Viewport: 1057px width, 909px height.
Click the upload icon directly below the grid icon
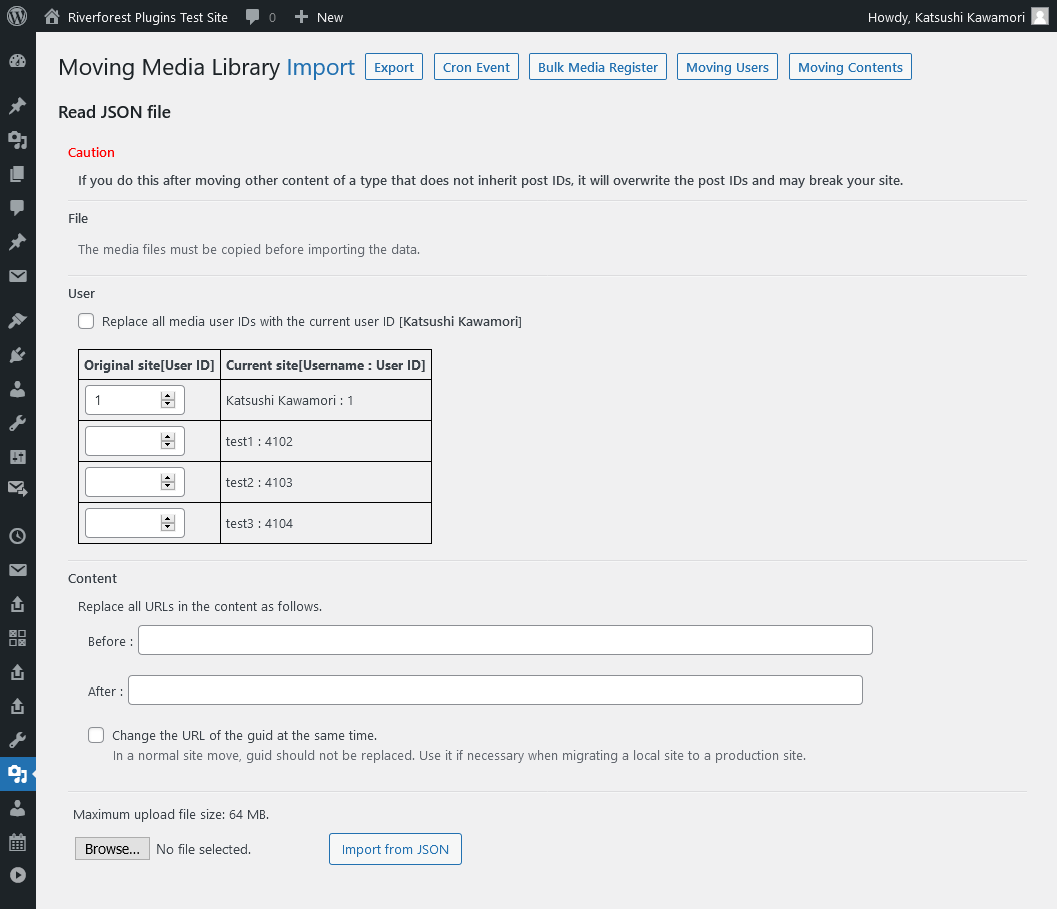coord(18,672)
